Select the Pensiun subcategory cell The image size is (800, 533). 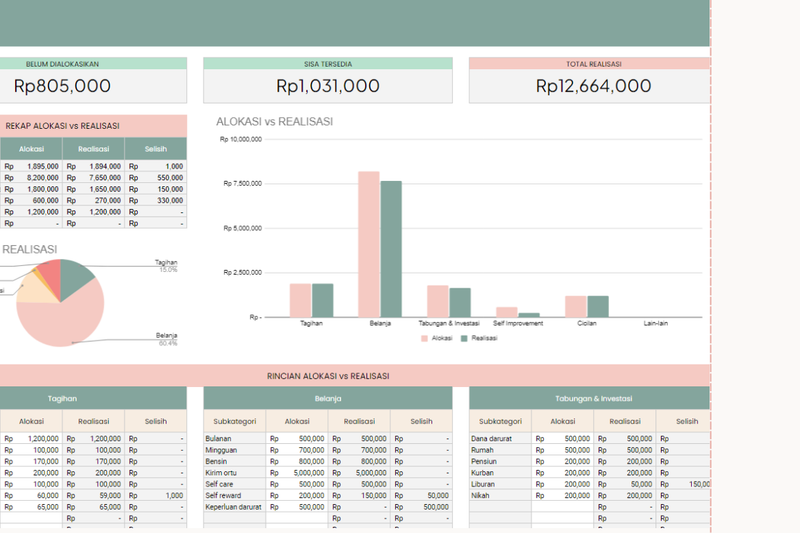click(501, 461)
